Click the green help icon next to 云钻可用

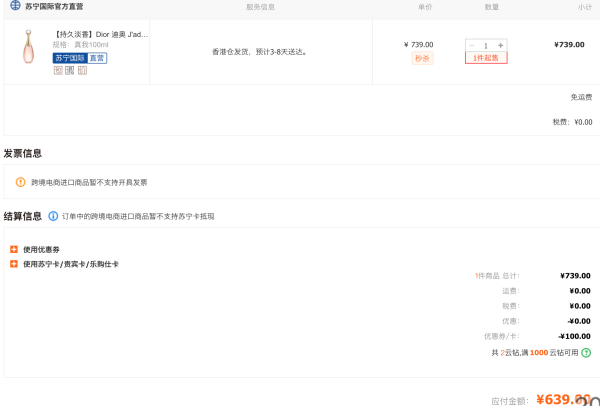[x=586, y=353]
